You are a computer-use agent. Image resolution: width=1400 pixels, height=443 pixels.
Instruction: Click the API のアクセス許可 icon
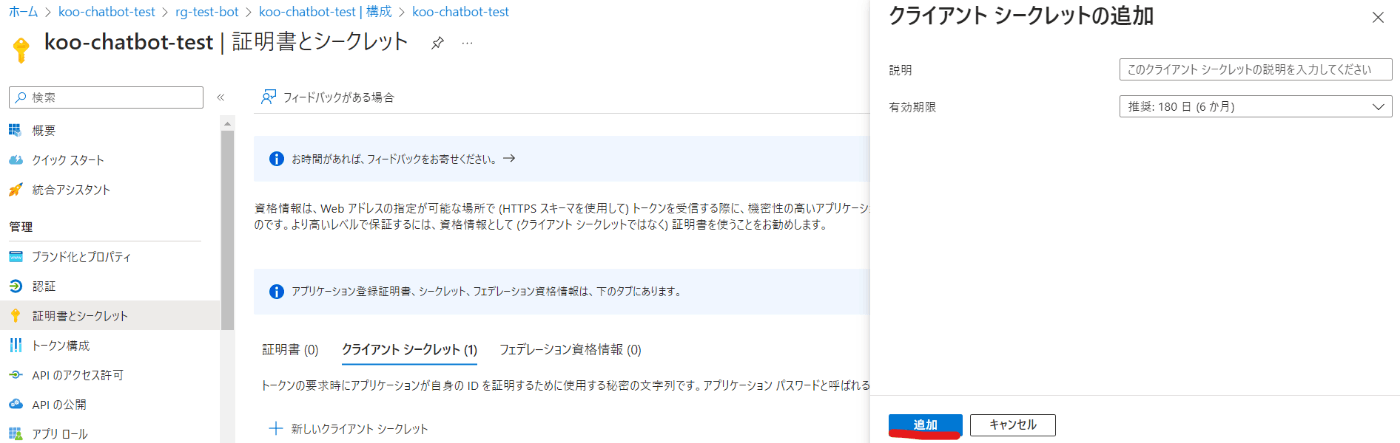(x=15, y=375)
